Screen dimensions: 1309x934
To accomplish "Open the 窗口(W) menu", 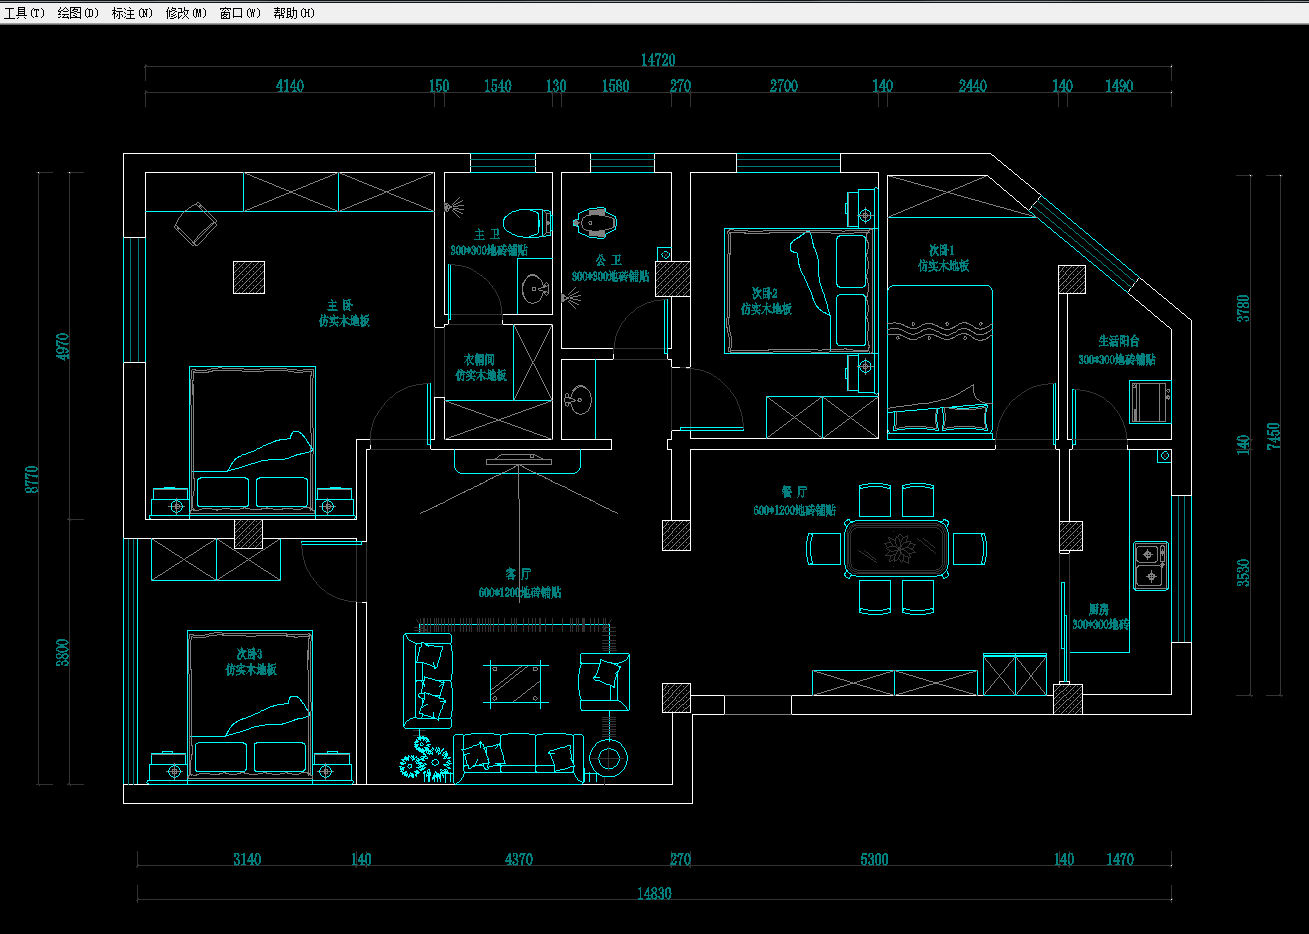I will coord(240,13).
